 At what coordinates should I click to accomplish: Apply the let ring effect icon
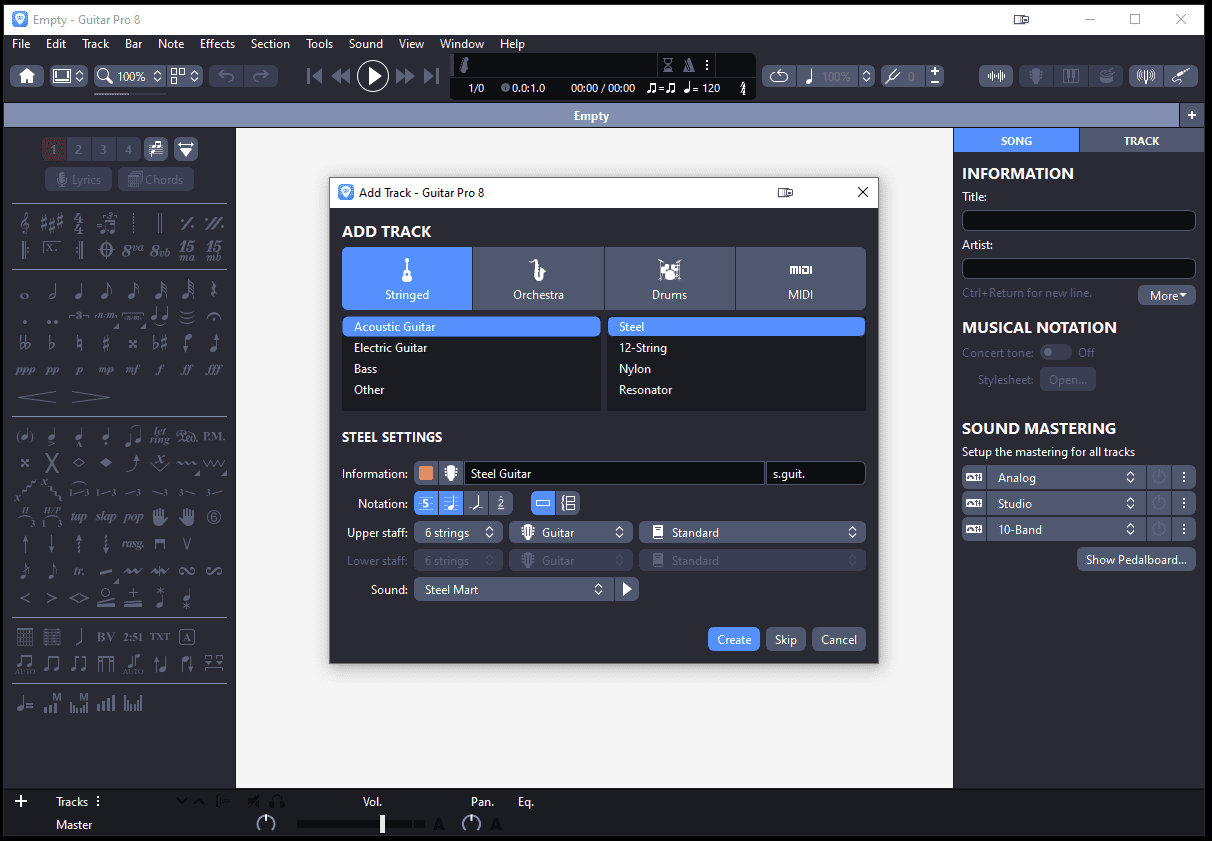(x=160, y=437)
